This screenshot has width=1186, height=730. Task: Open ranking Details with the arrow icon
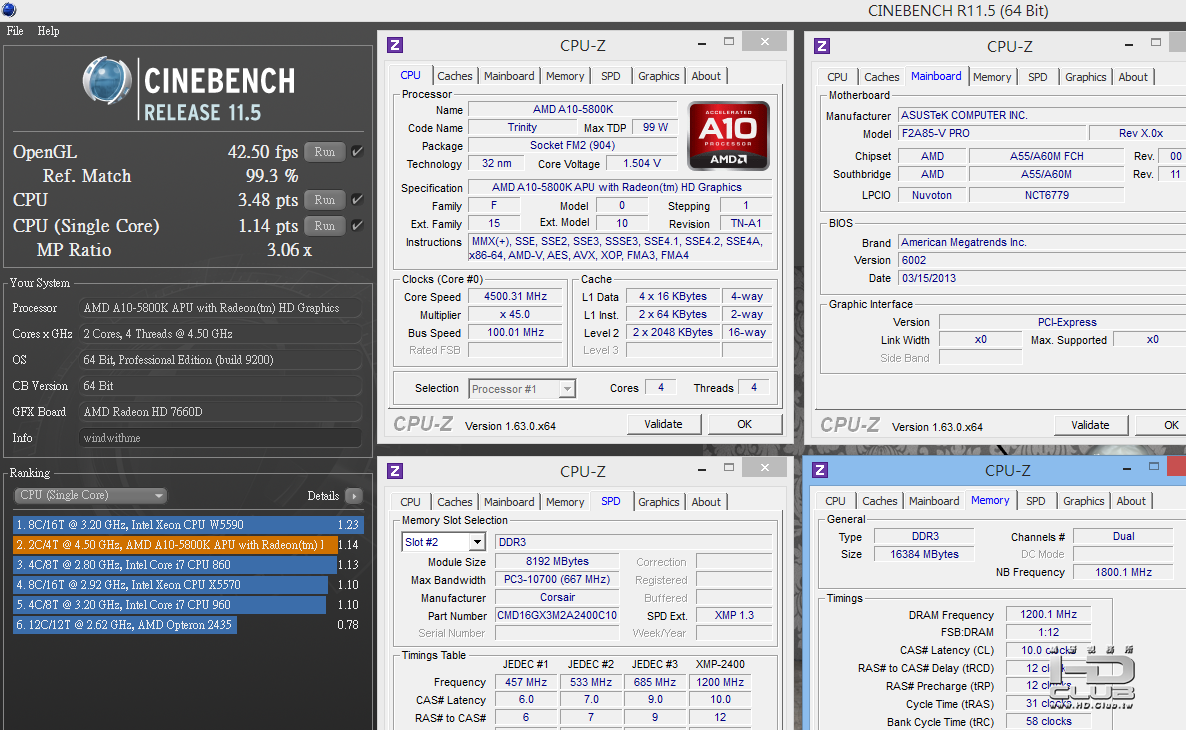coord(353,496)
